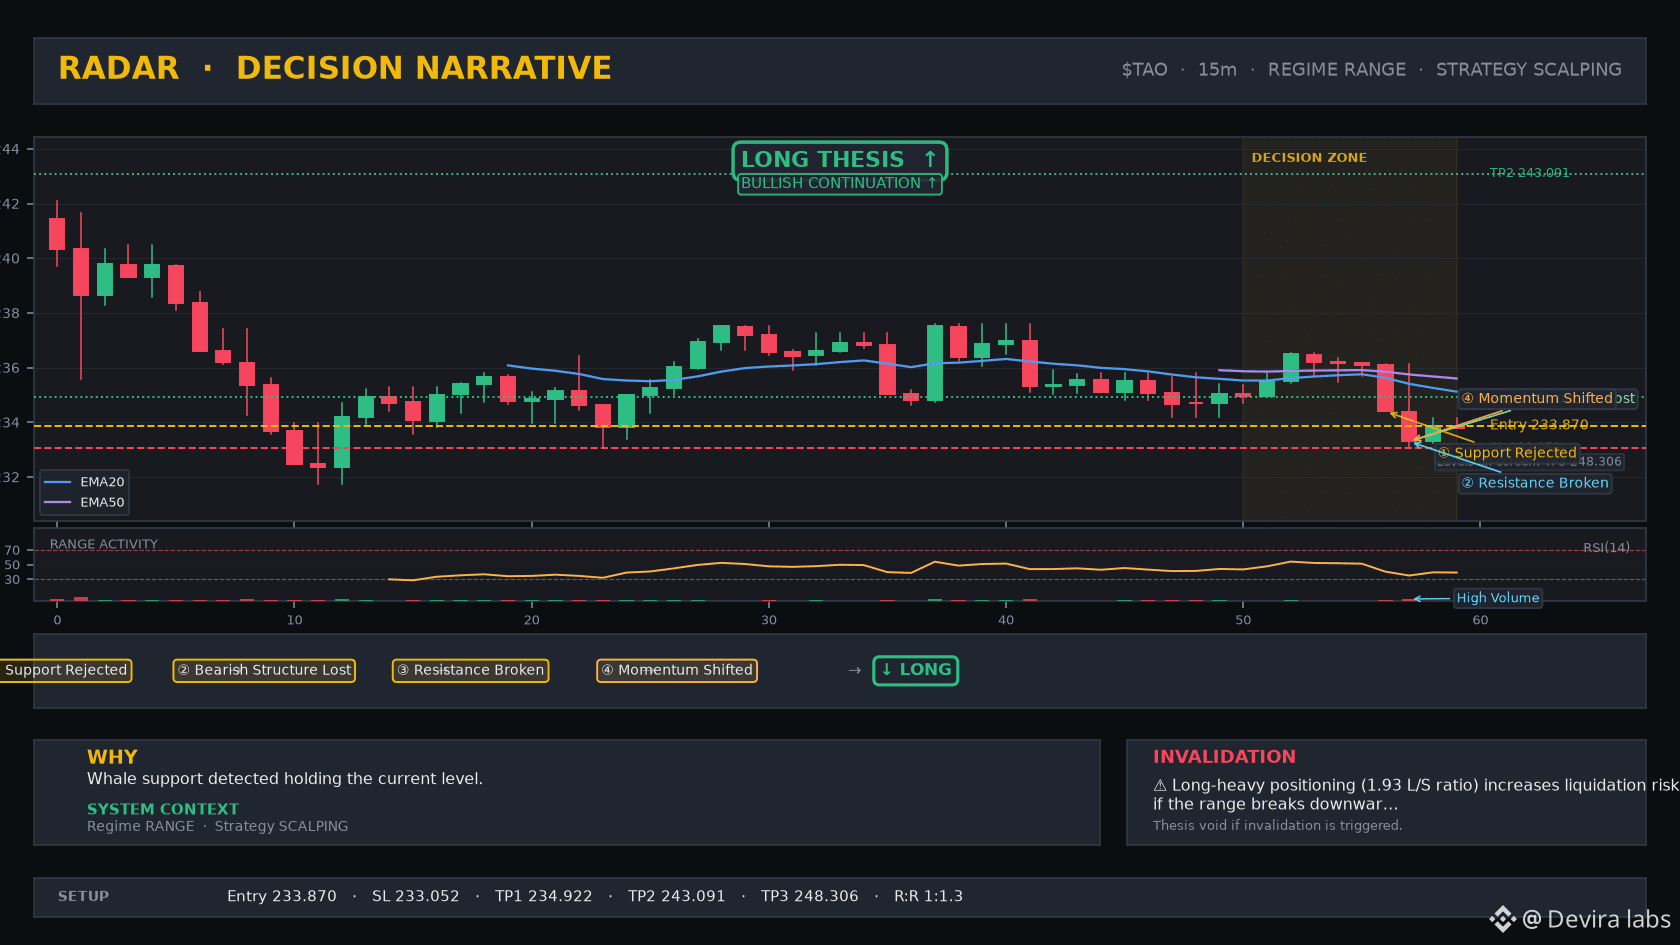Click the Resistance Broken chart annotation
This screenshot has width=1680, height=945.
tap(1535, 483)
